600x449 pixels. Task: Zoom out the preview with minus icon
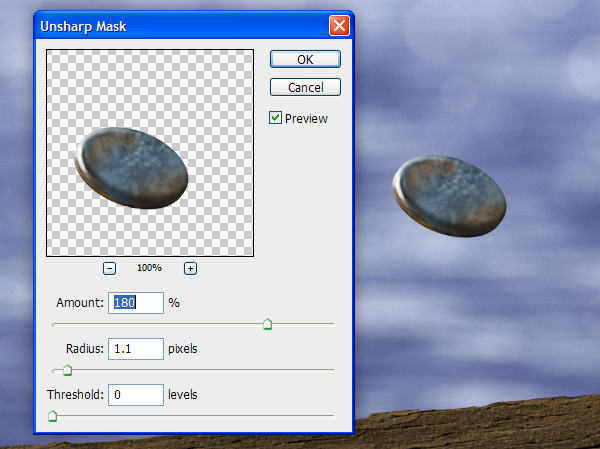(x=109, y=268)
